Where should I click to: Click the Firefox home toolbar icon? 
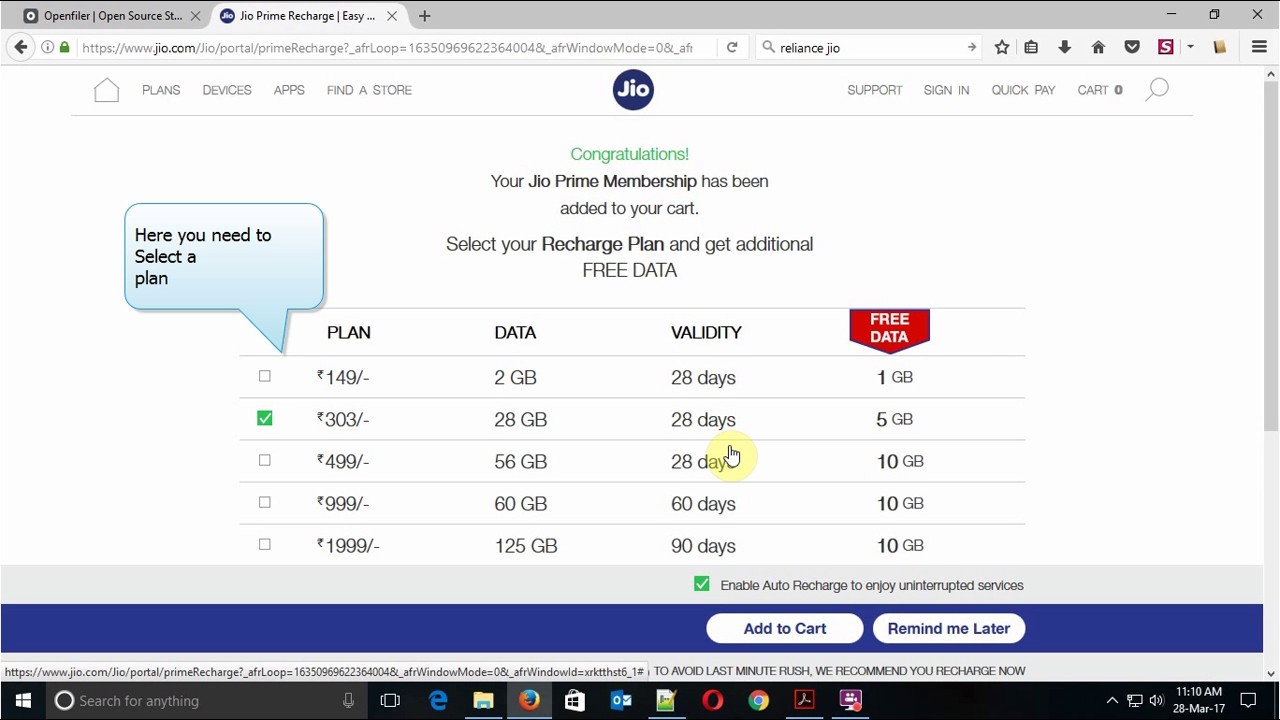pyautogui.click(x=1098, y=47)
